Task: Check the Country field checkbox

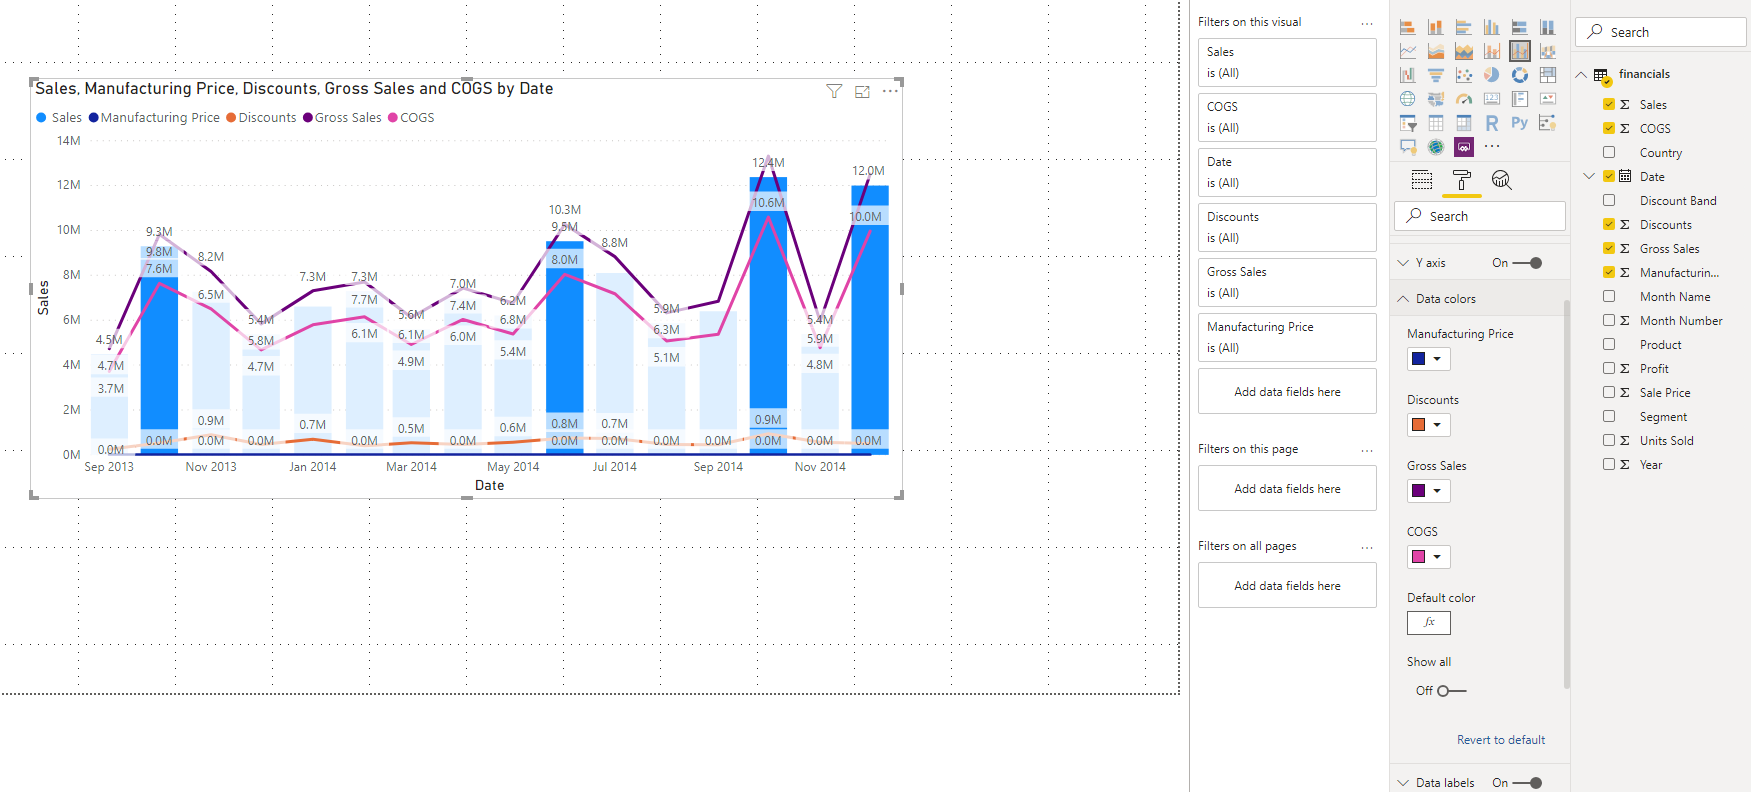Action: point(1609,152)
